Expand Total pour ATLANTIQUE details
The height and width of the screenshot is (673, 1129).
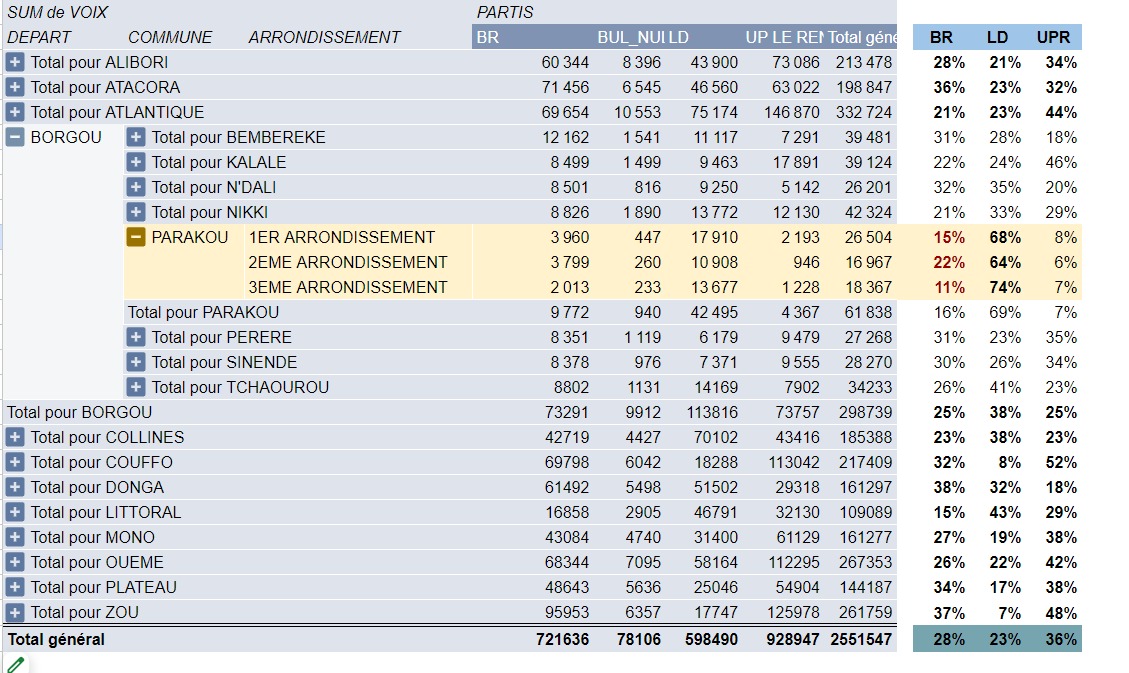[15, 112]
